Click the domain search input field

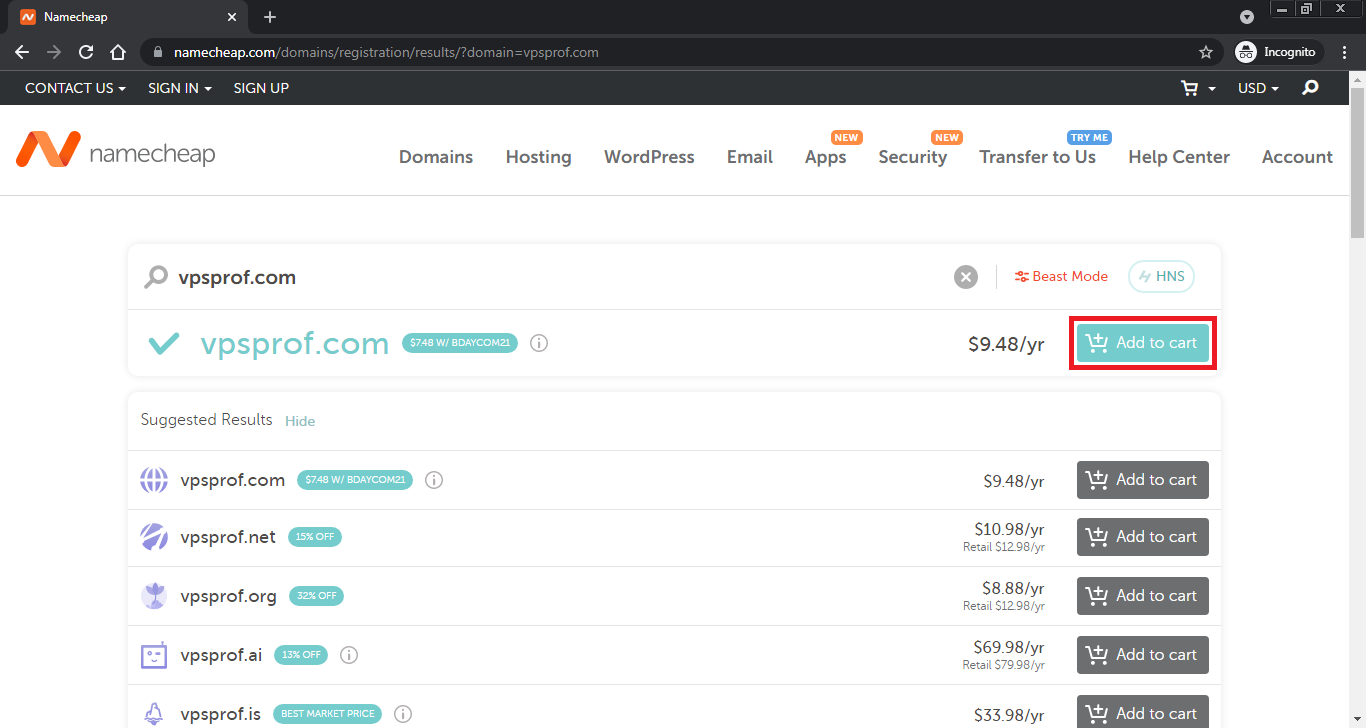560,277
